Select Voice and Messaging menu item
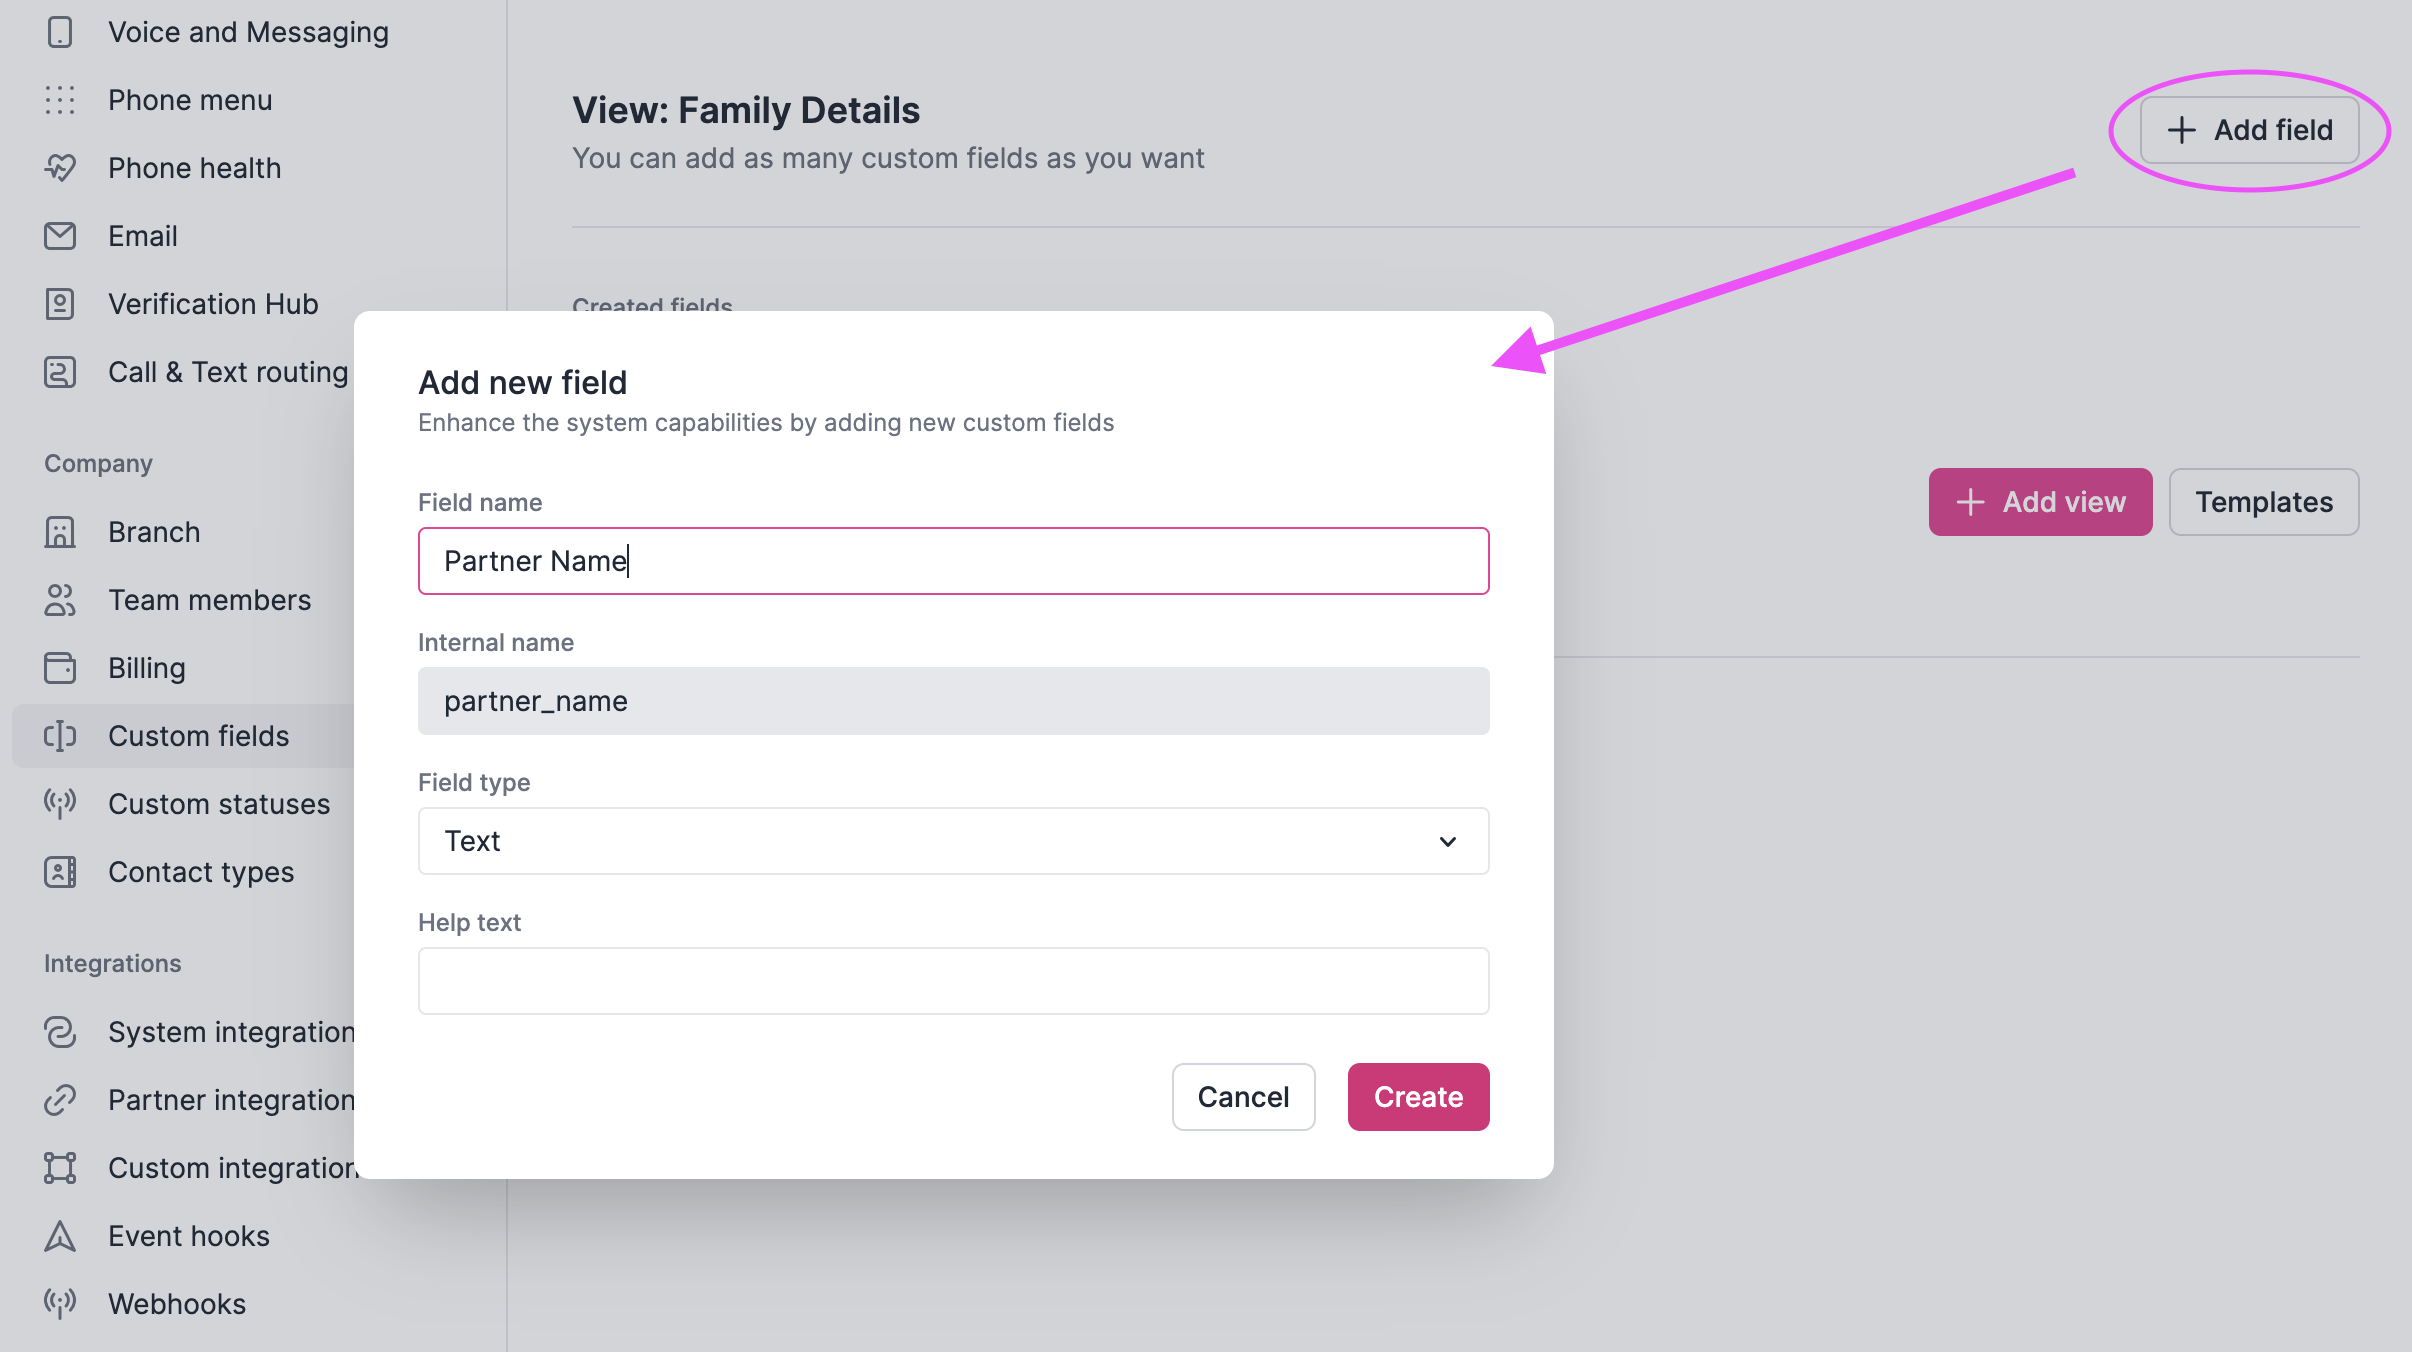Viewport: 2412px width, 1352px height. pyautogui.click(x=248, y=32)
